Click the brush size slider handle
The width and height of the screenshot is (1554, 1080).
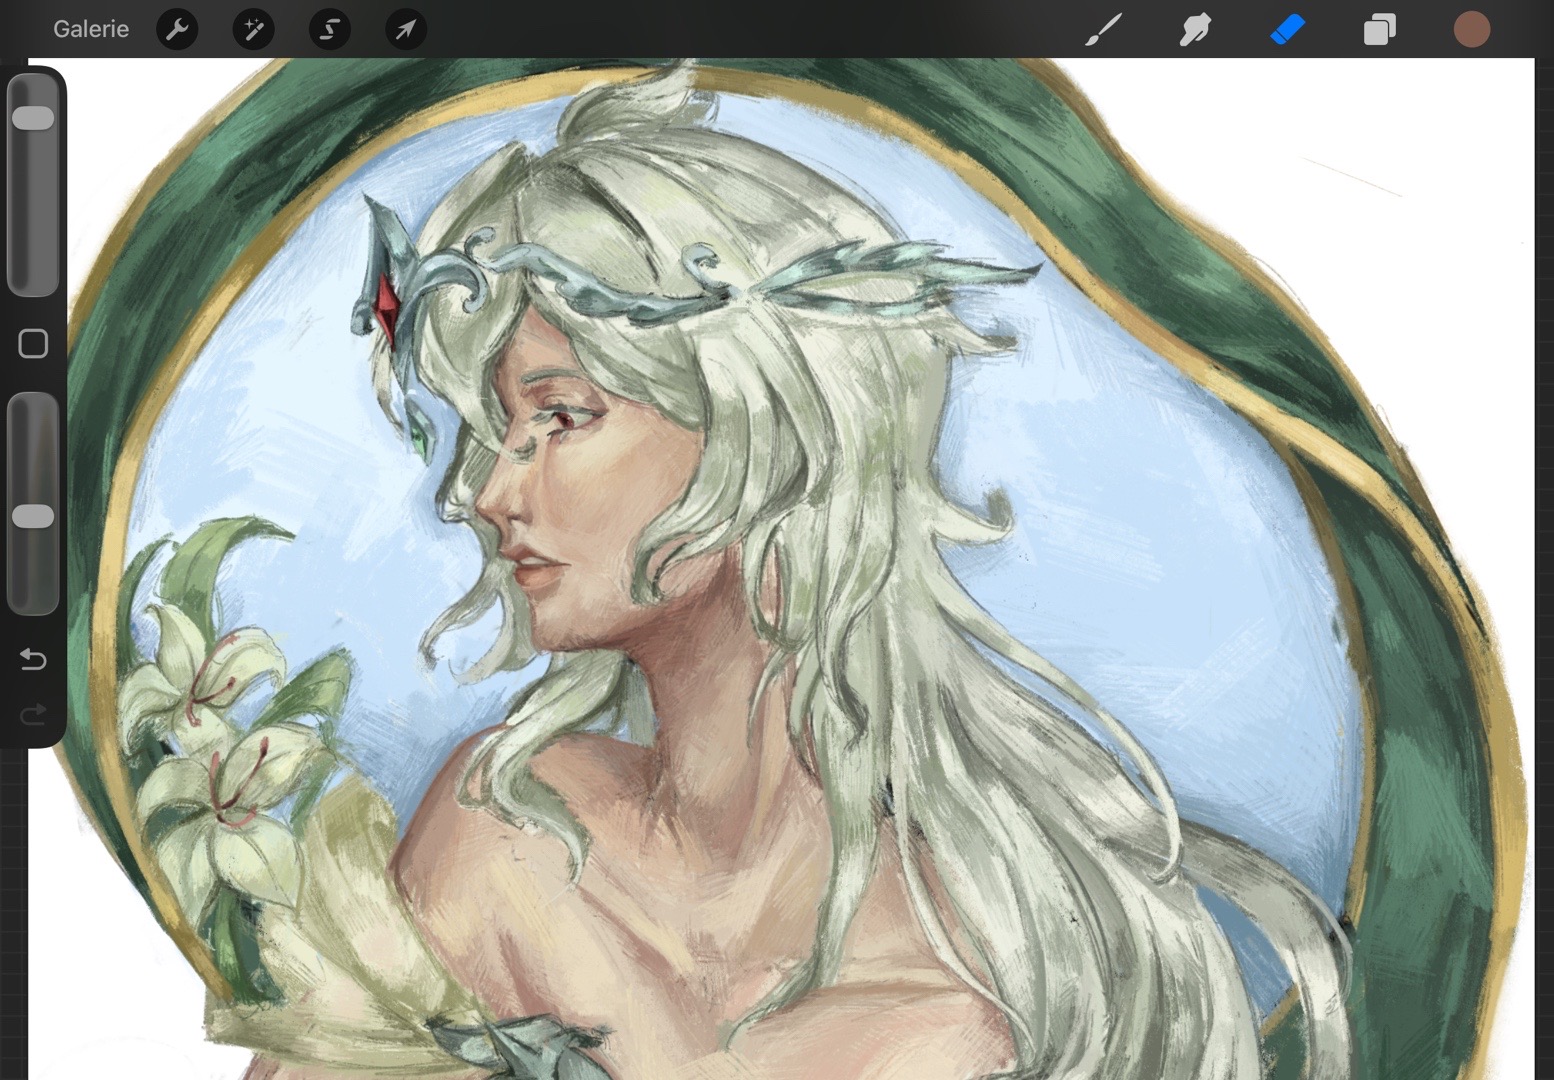pos(33,118)
